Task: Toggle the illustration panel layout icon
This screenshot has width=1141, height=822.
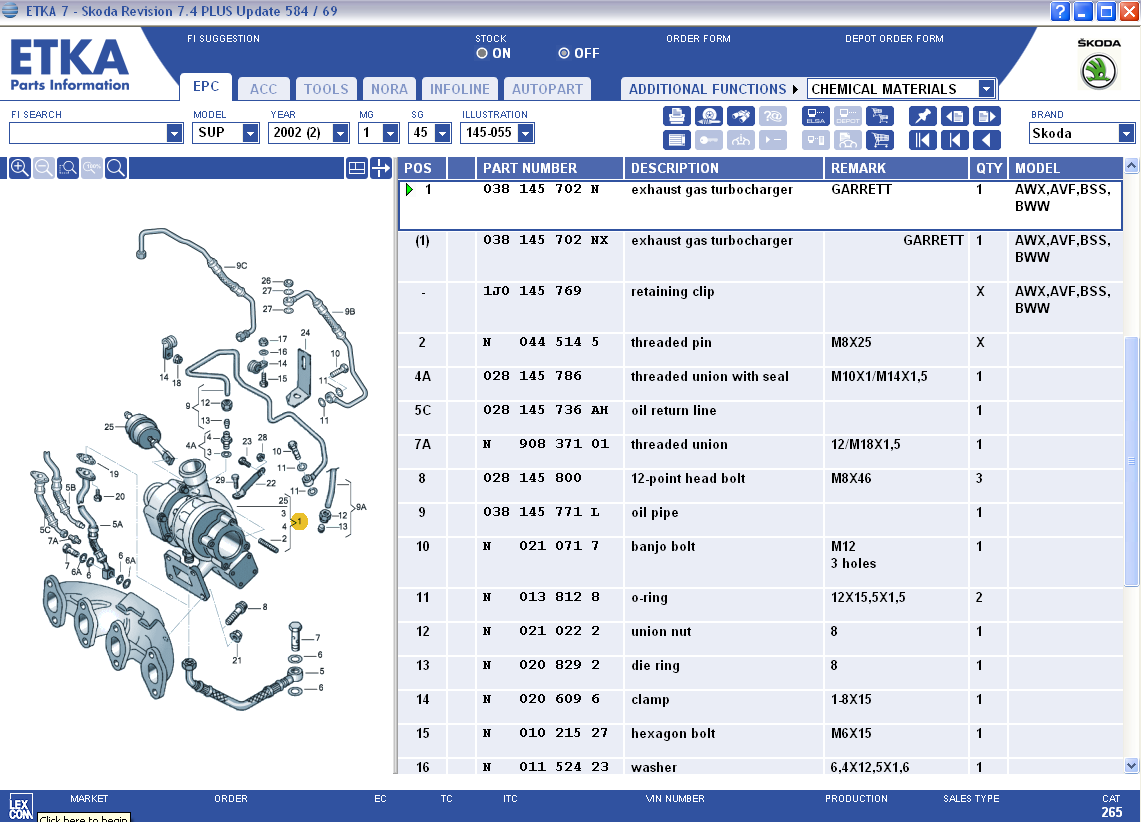Action: click(x=357, y=168)
